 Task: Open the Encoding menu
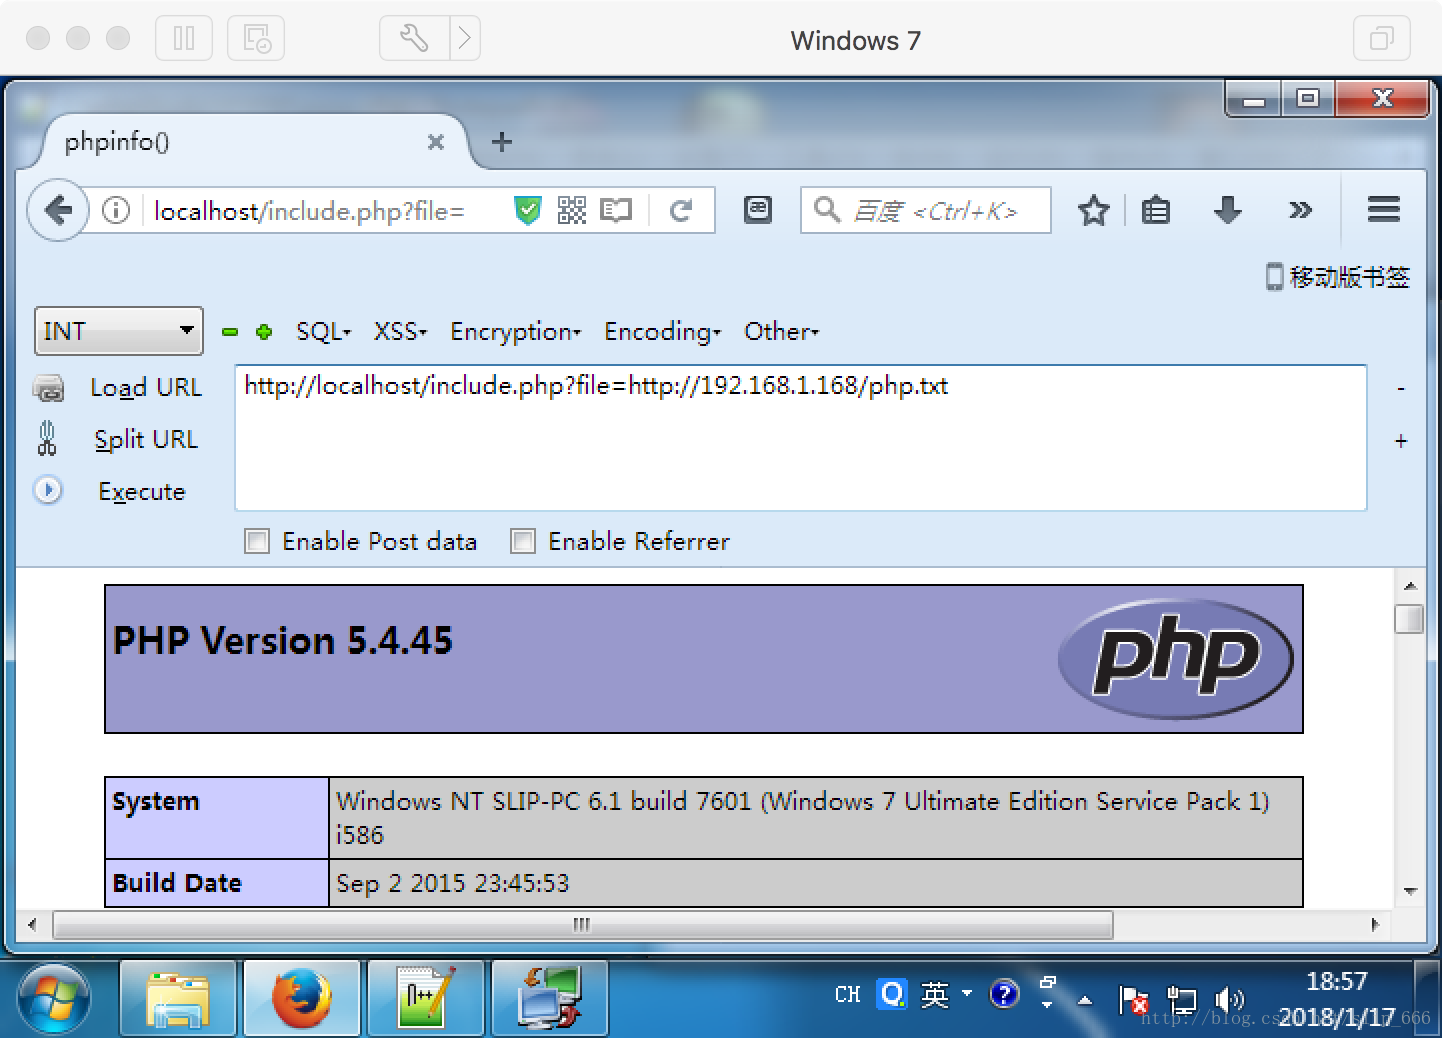(x=662, y=332)
